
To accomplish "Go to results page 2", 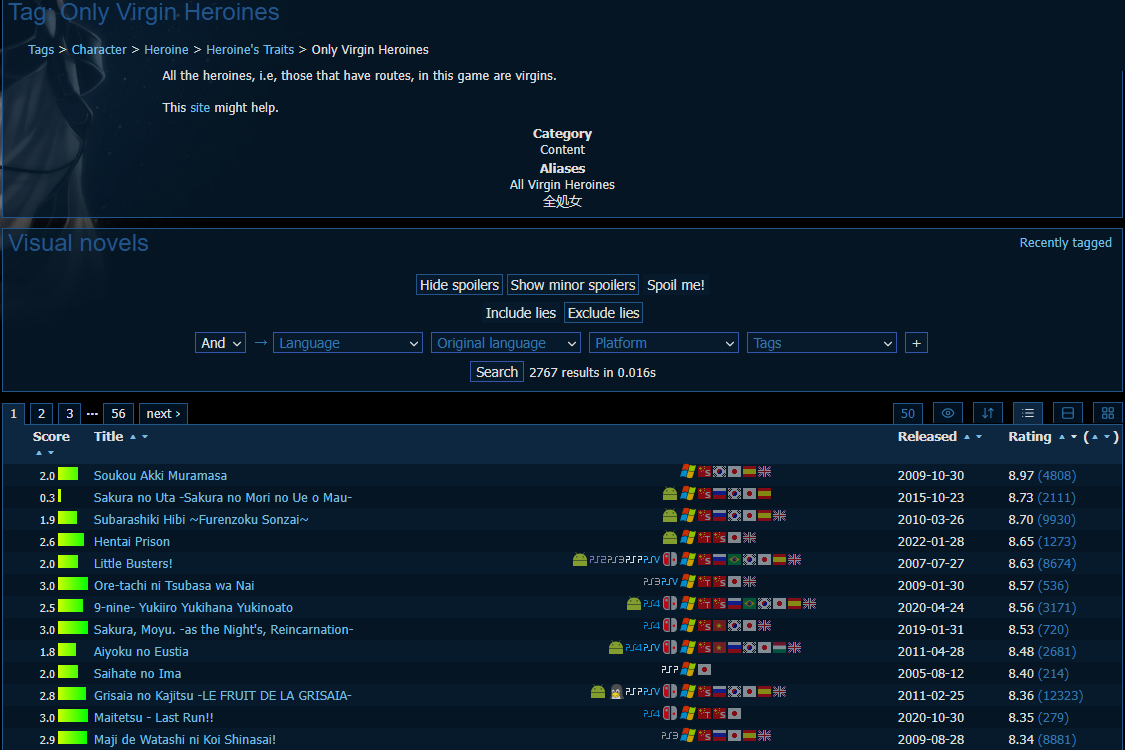I will click(x=42, y=413).
